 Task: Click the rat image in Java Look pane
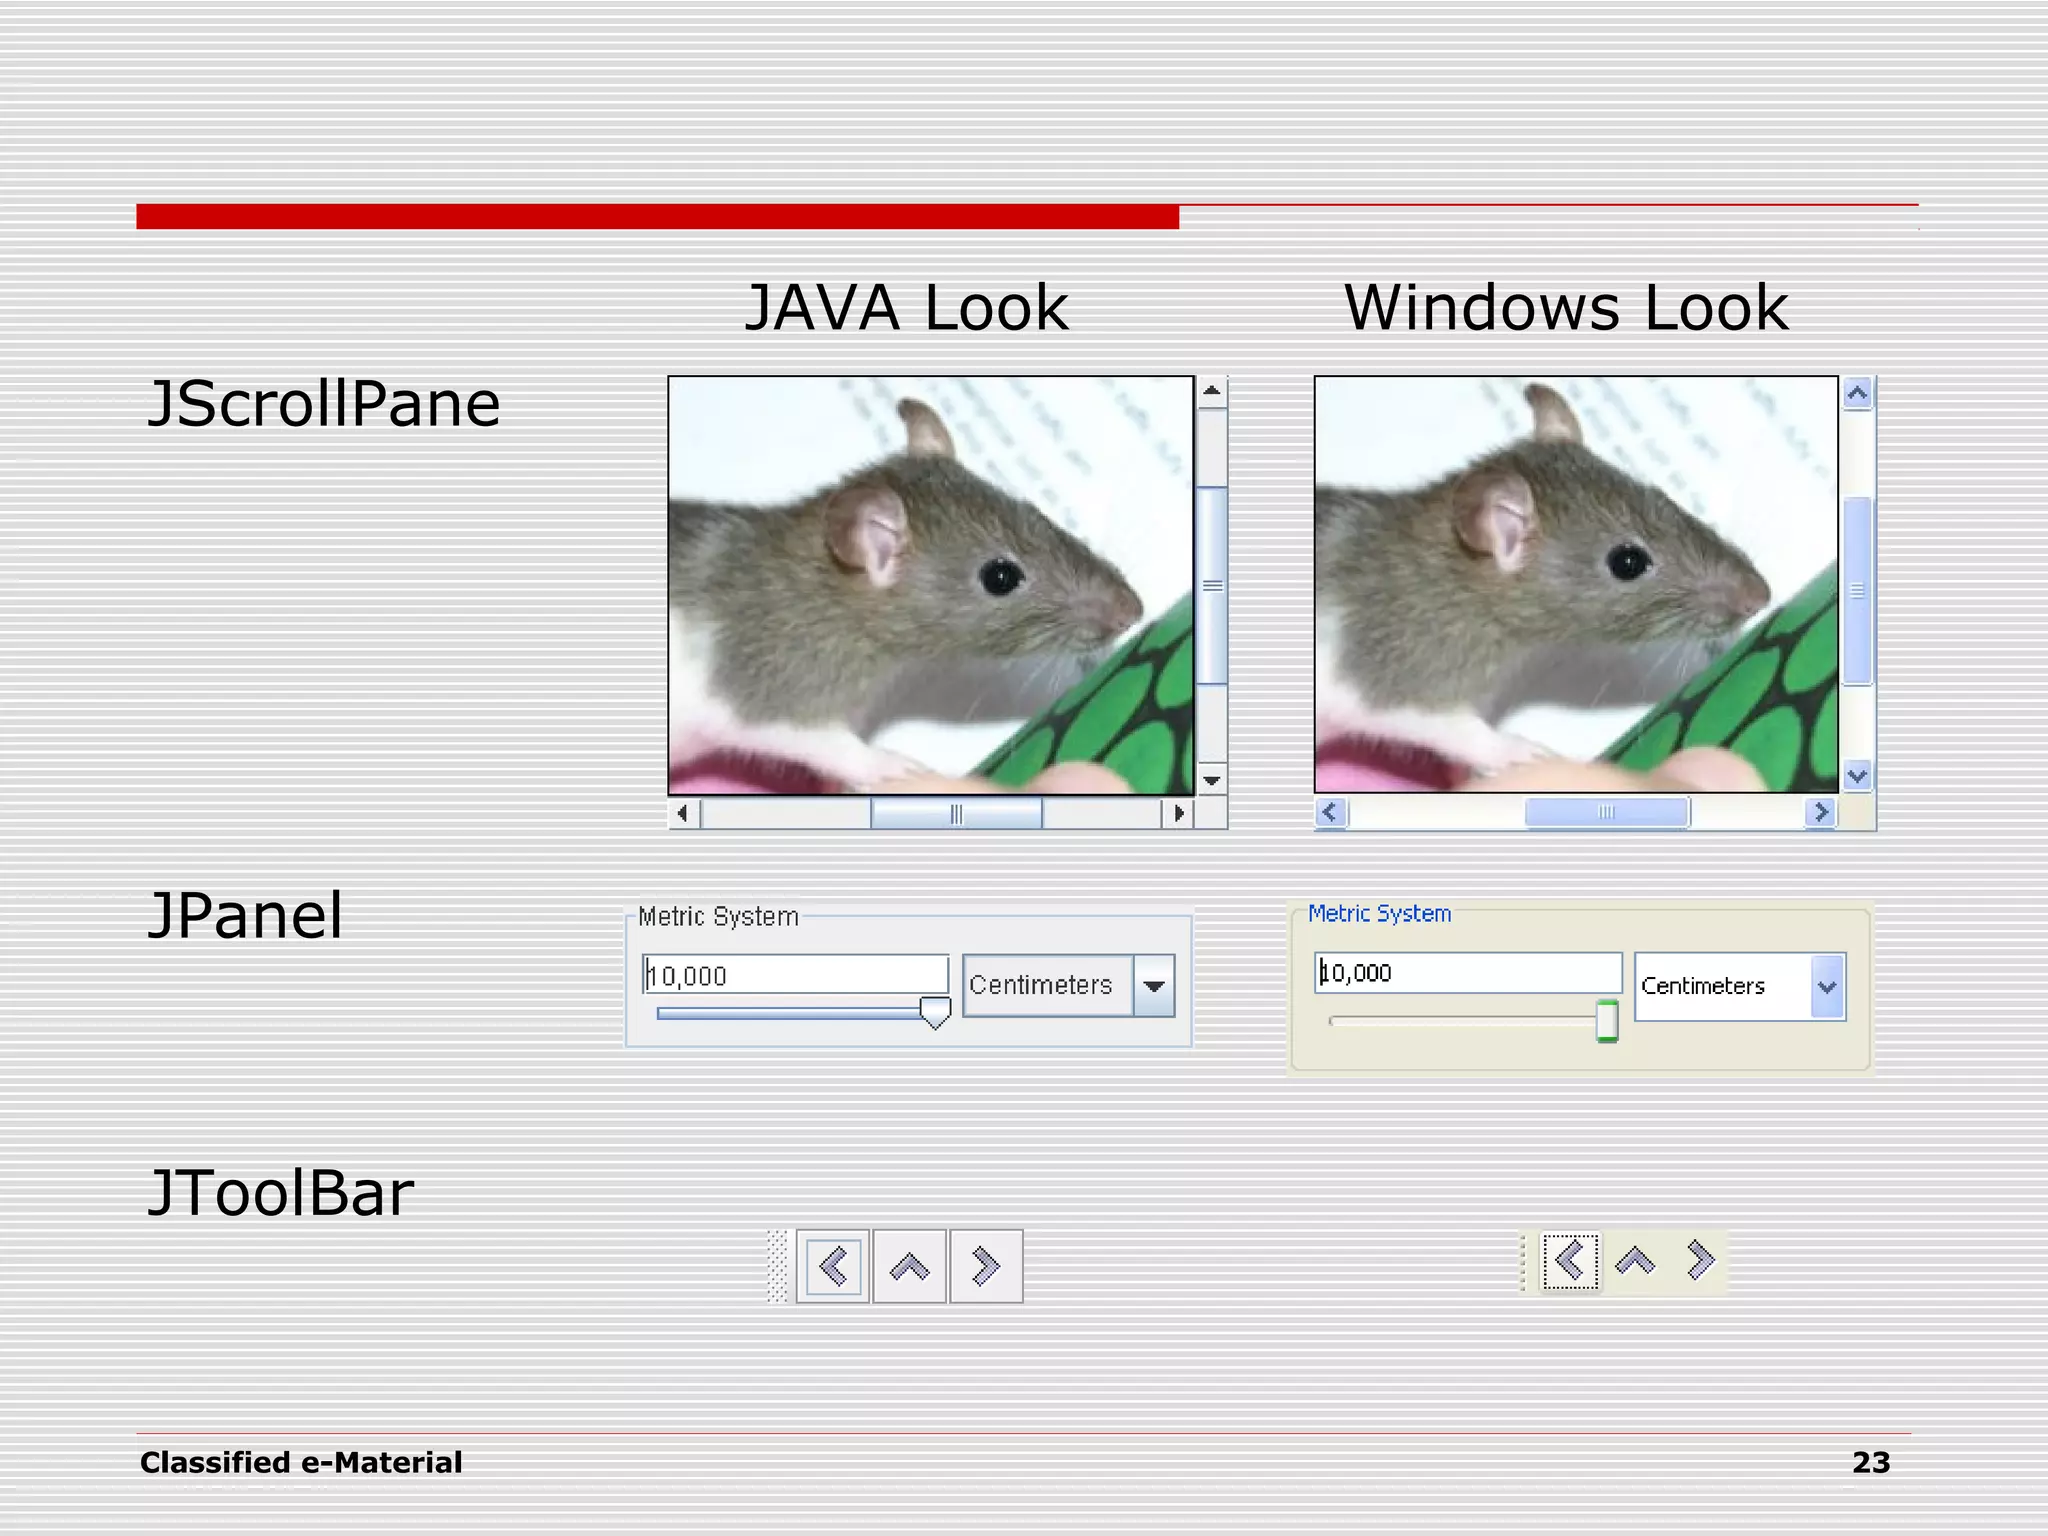931,586
